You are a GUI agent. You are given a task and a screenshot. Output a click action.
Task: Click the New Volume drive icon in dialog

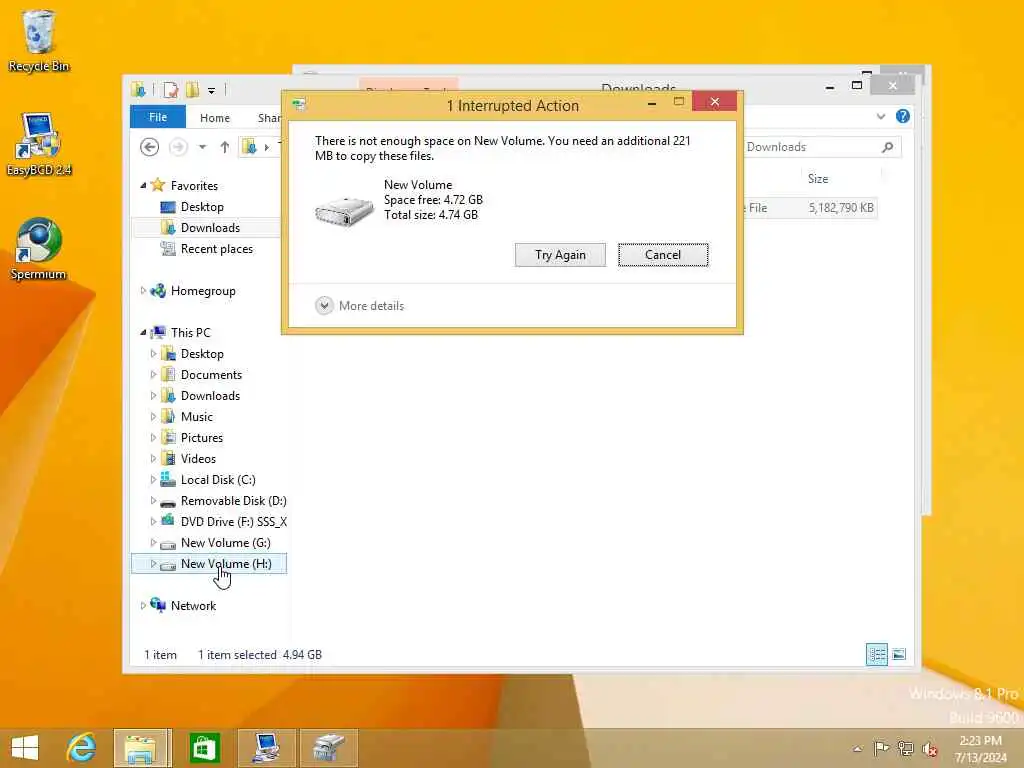[344, 210]
